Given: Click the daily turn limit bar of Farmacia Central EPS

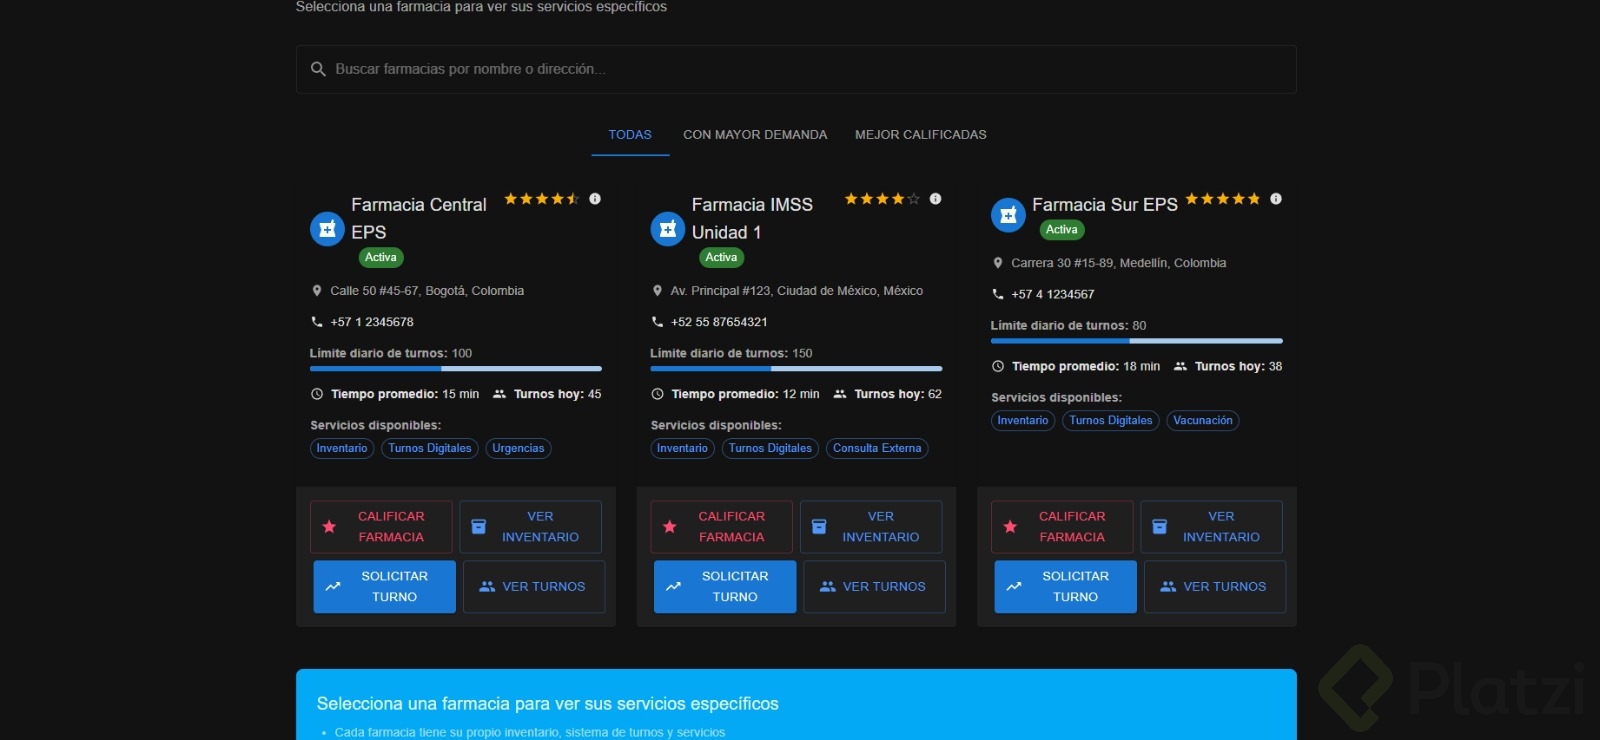Looking at the screenshot, I should pyautogui.click(x=456, y=369).
